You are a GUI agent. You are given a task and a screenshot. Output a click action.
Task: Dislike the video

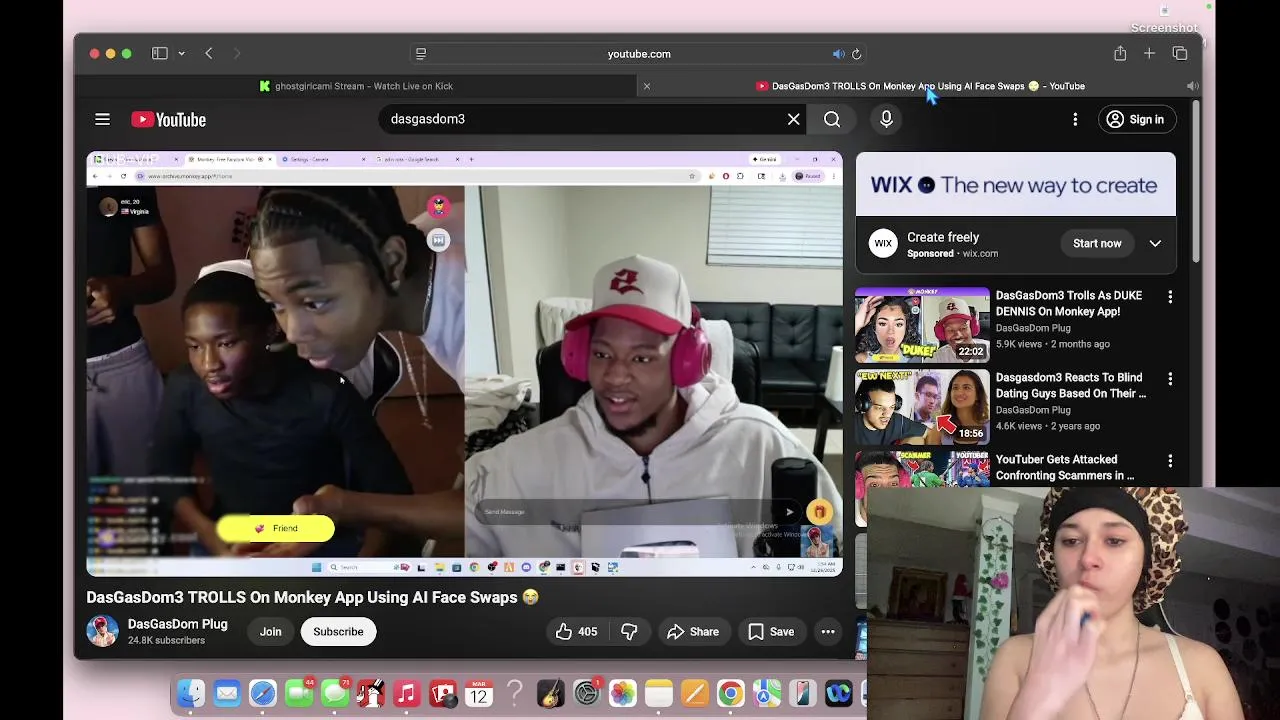(629, 632)
